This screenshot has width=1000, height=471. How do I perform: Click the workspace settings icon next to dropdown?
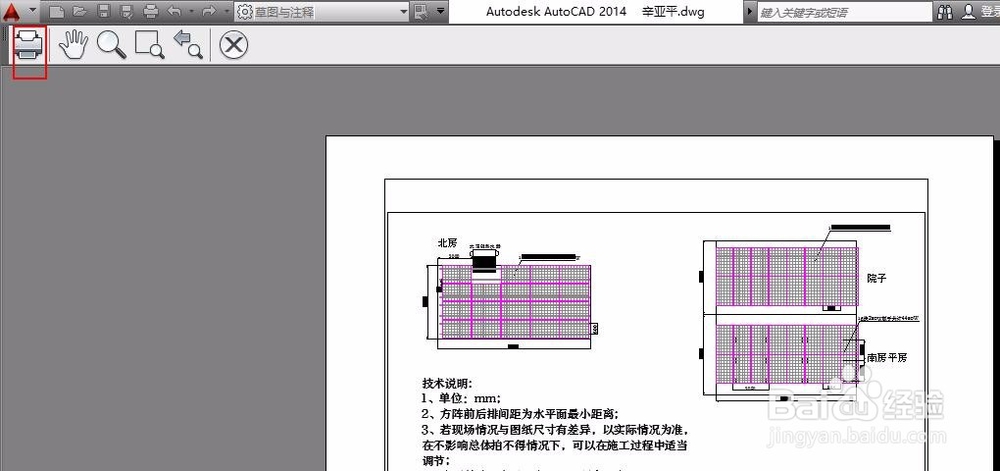420,11
